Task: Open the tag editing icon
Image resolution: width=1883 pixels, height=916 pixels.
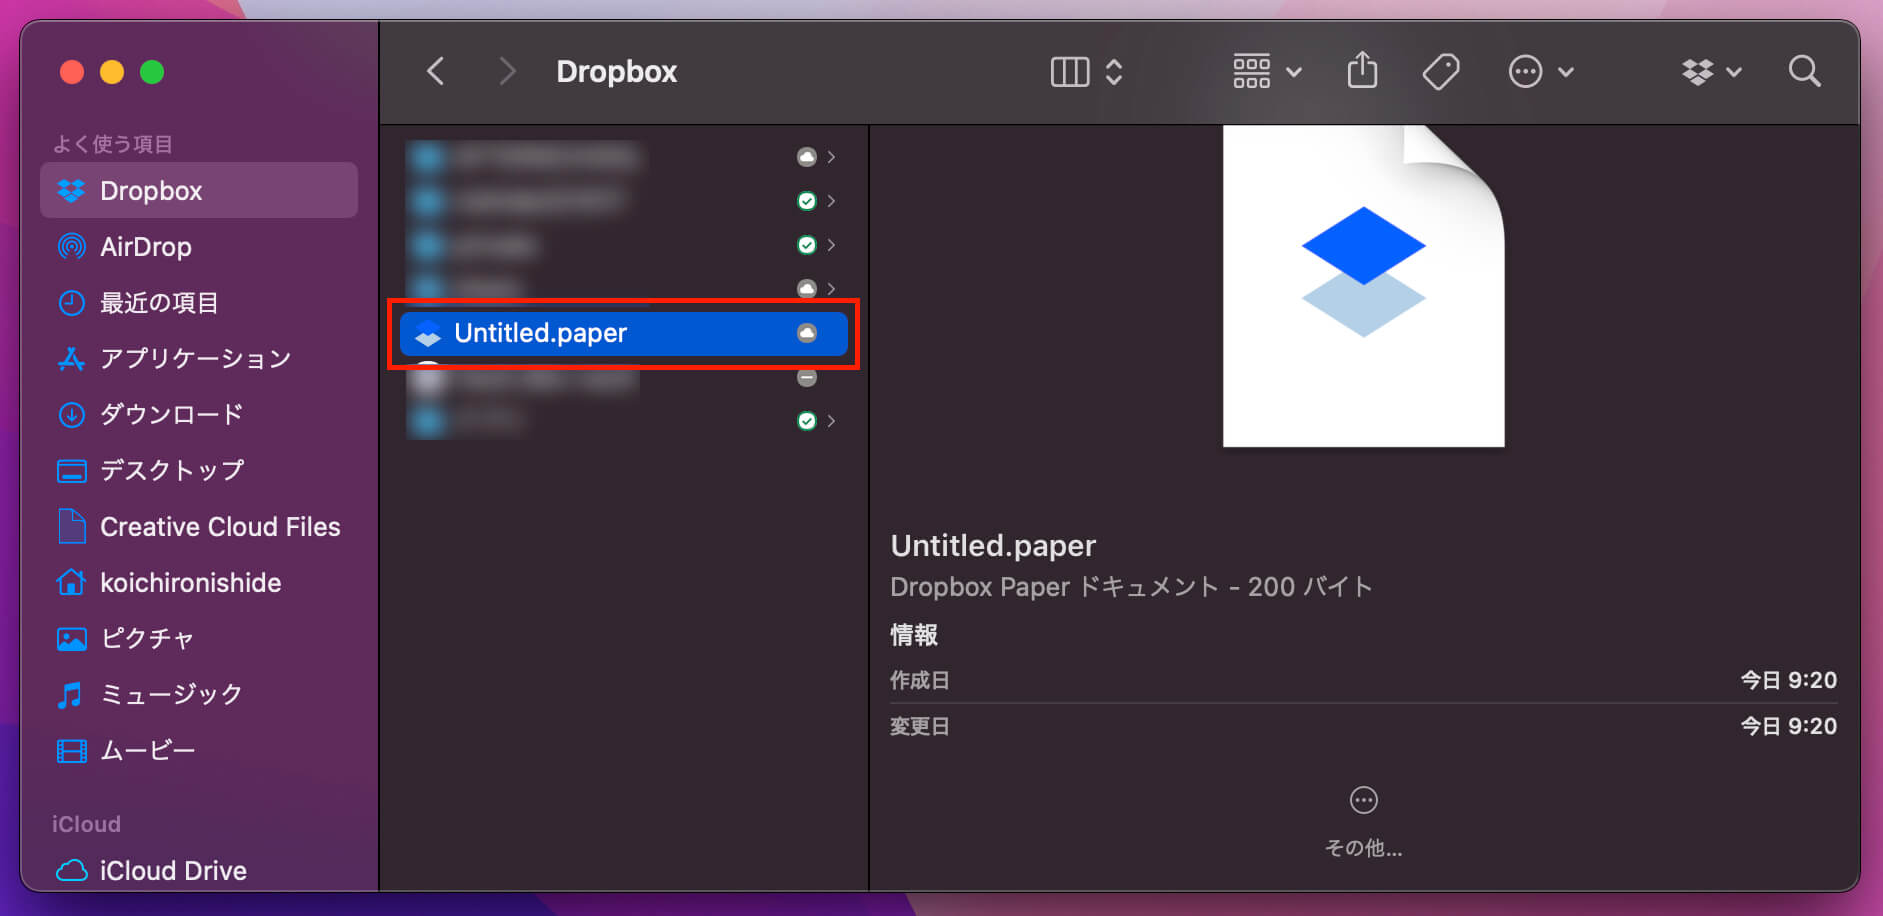Action: pos(1441,72)
